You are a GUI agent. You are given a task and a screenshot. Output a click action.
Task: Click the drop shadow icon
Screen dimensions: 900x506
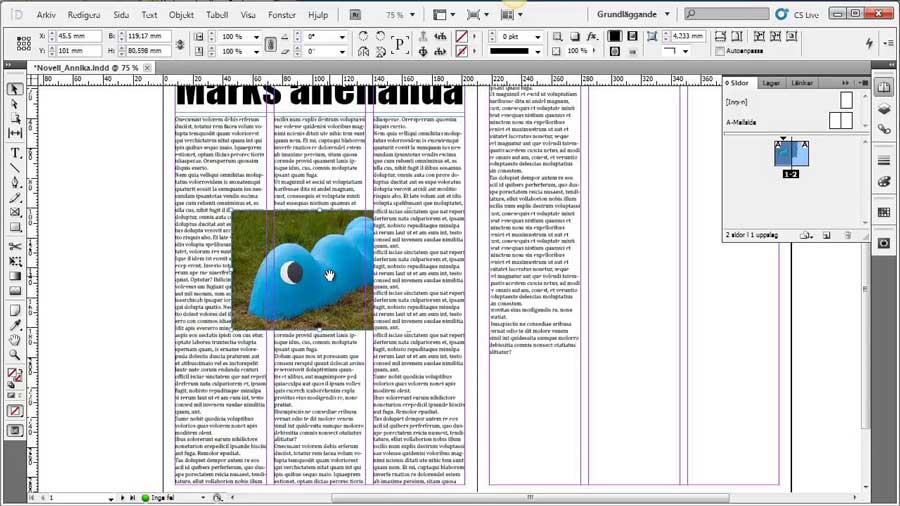point(575,36)
